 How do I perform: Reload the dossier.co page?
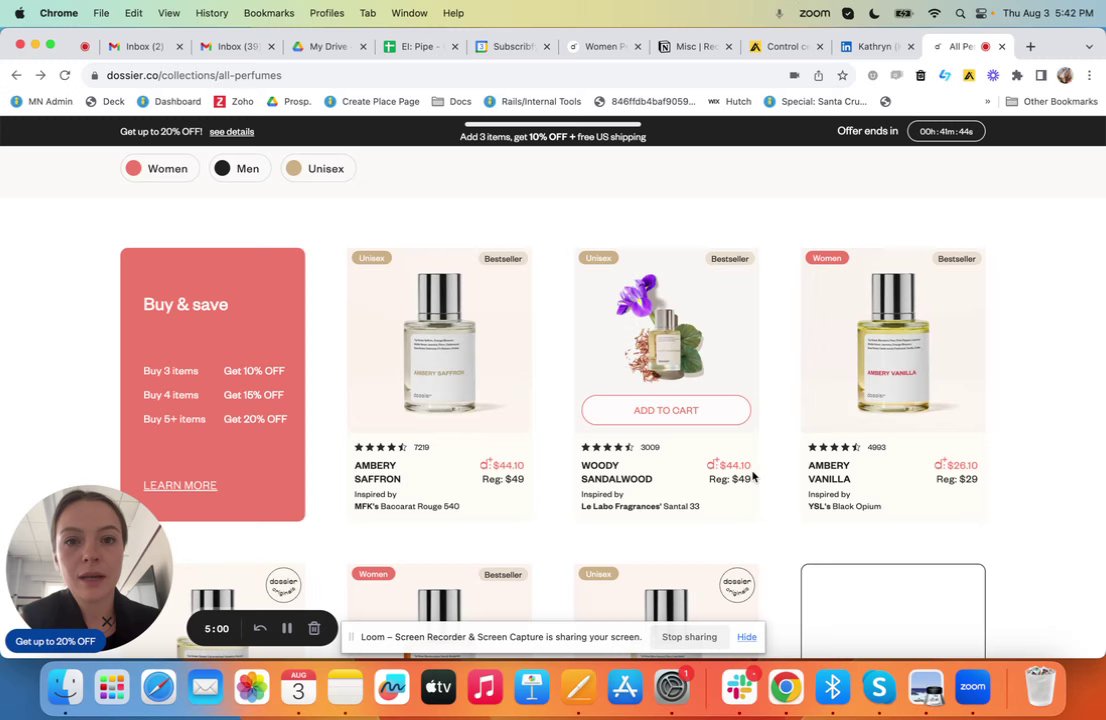65,75
